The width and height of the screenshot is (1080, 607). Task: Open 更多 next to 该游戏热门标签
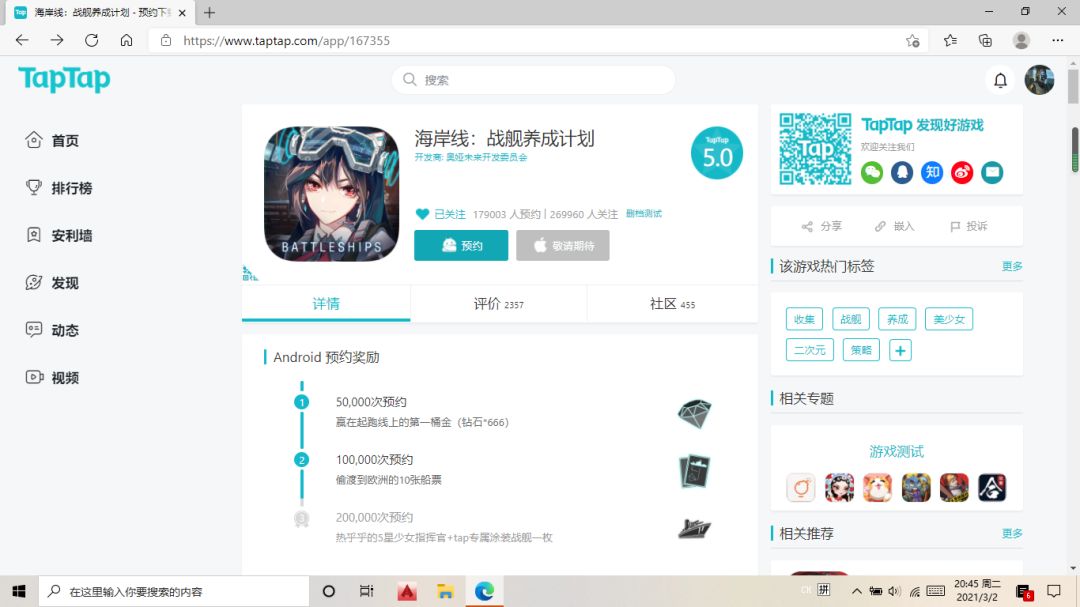(x=1012, y=266)
